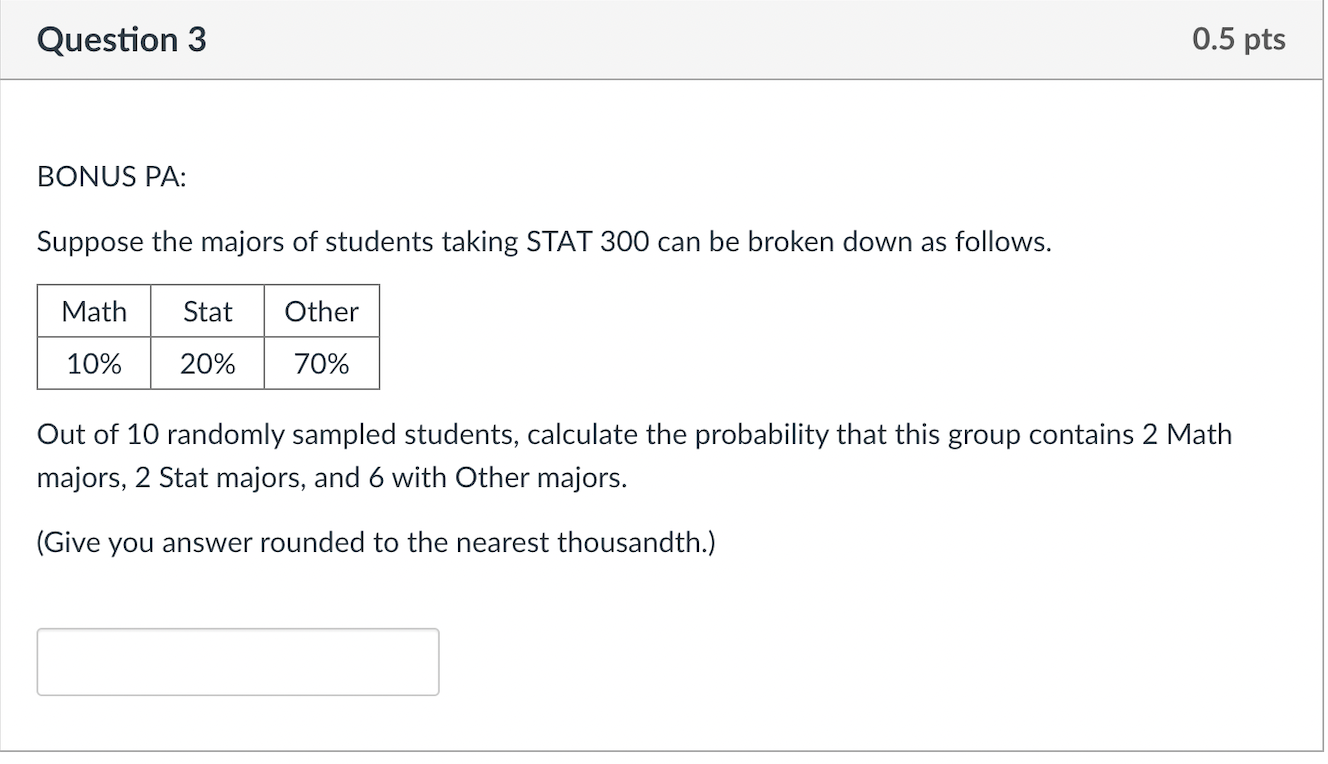1328x764 pixels.
Task: Click the Stat column header cell
Action: [x=206, y=311]
